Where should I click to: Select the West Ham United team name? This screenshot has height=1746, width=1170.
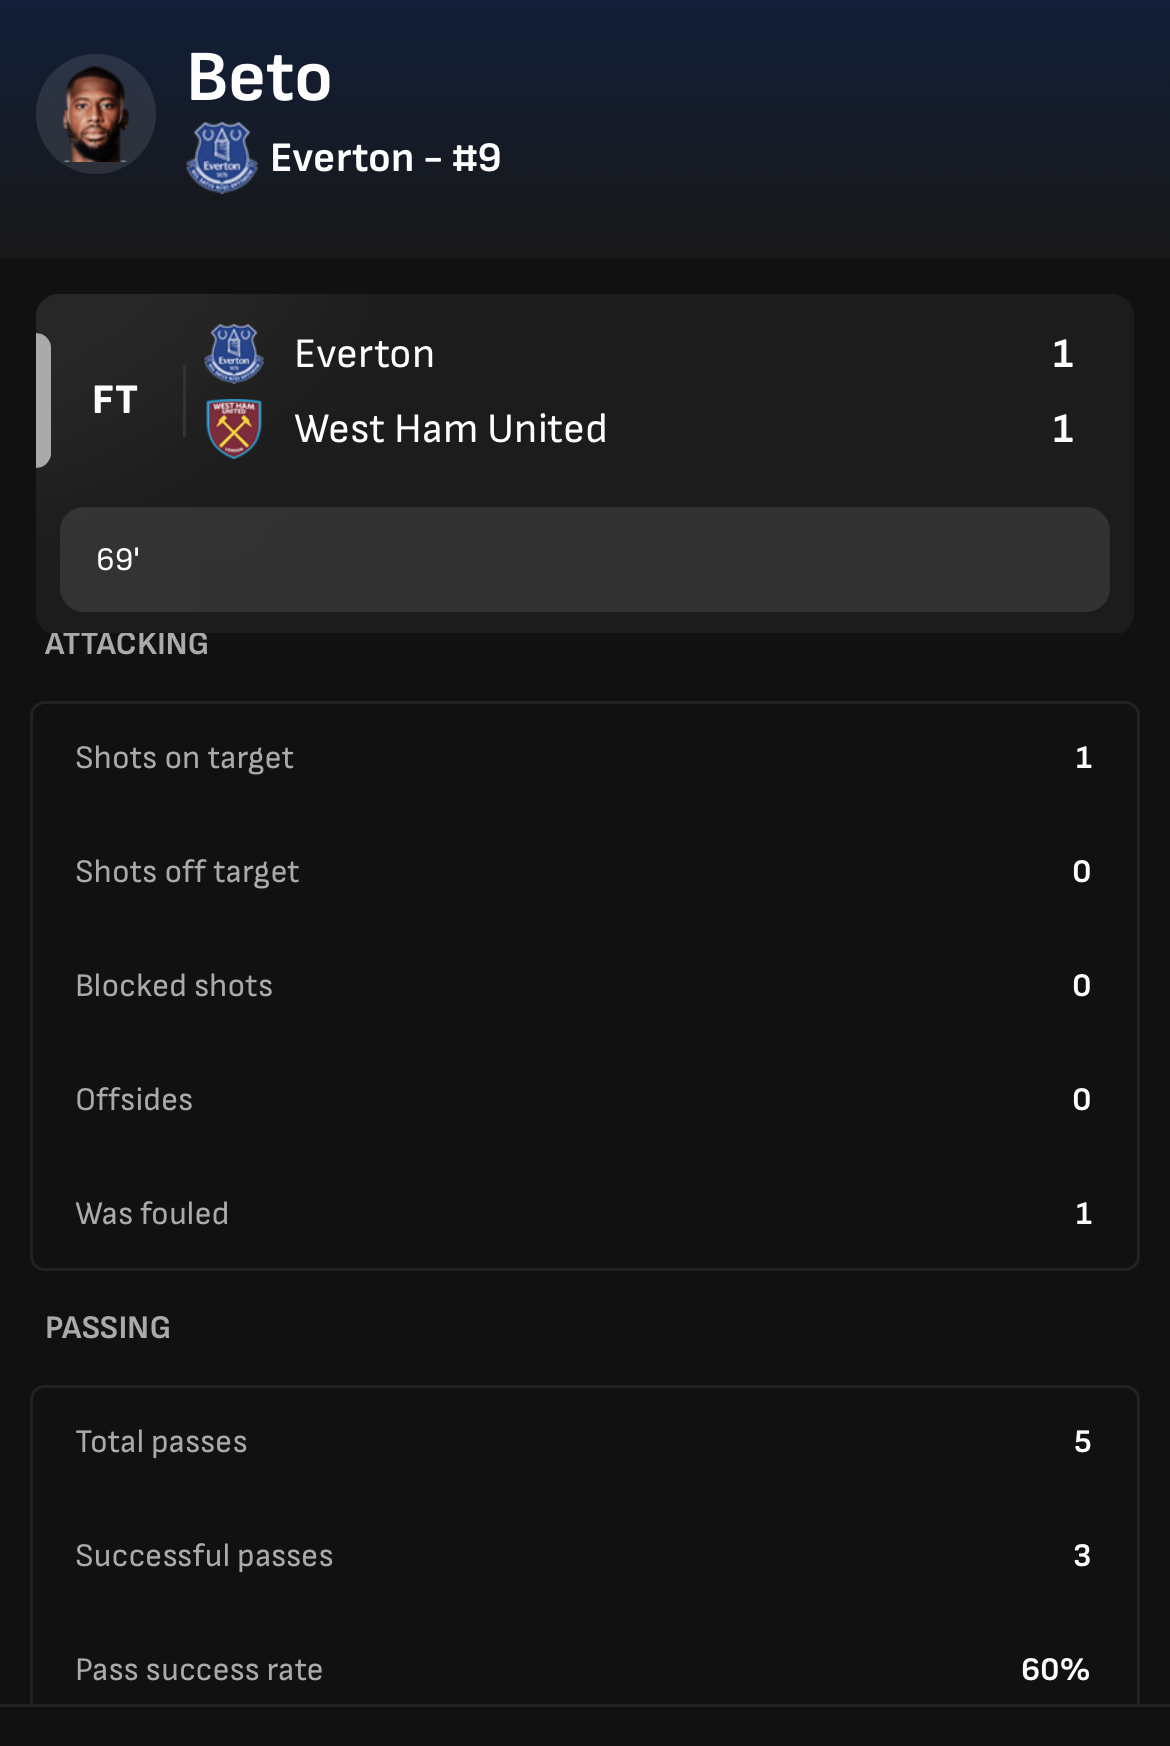pos(450,429)
